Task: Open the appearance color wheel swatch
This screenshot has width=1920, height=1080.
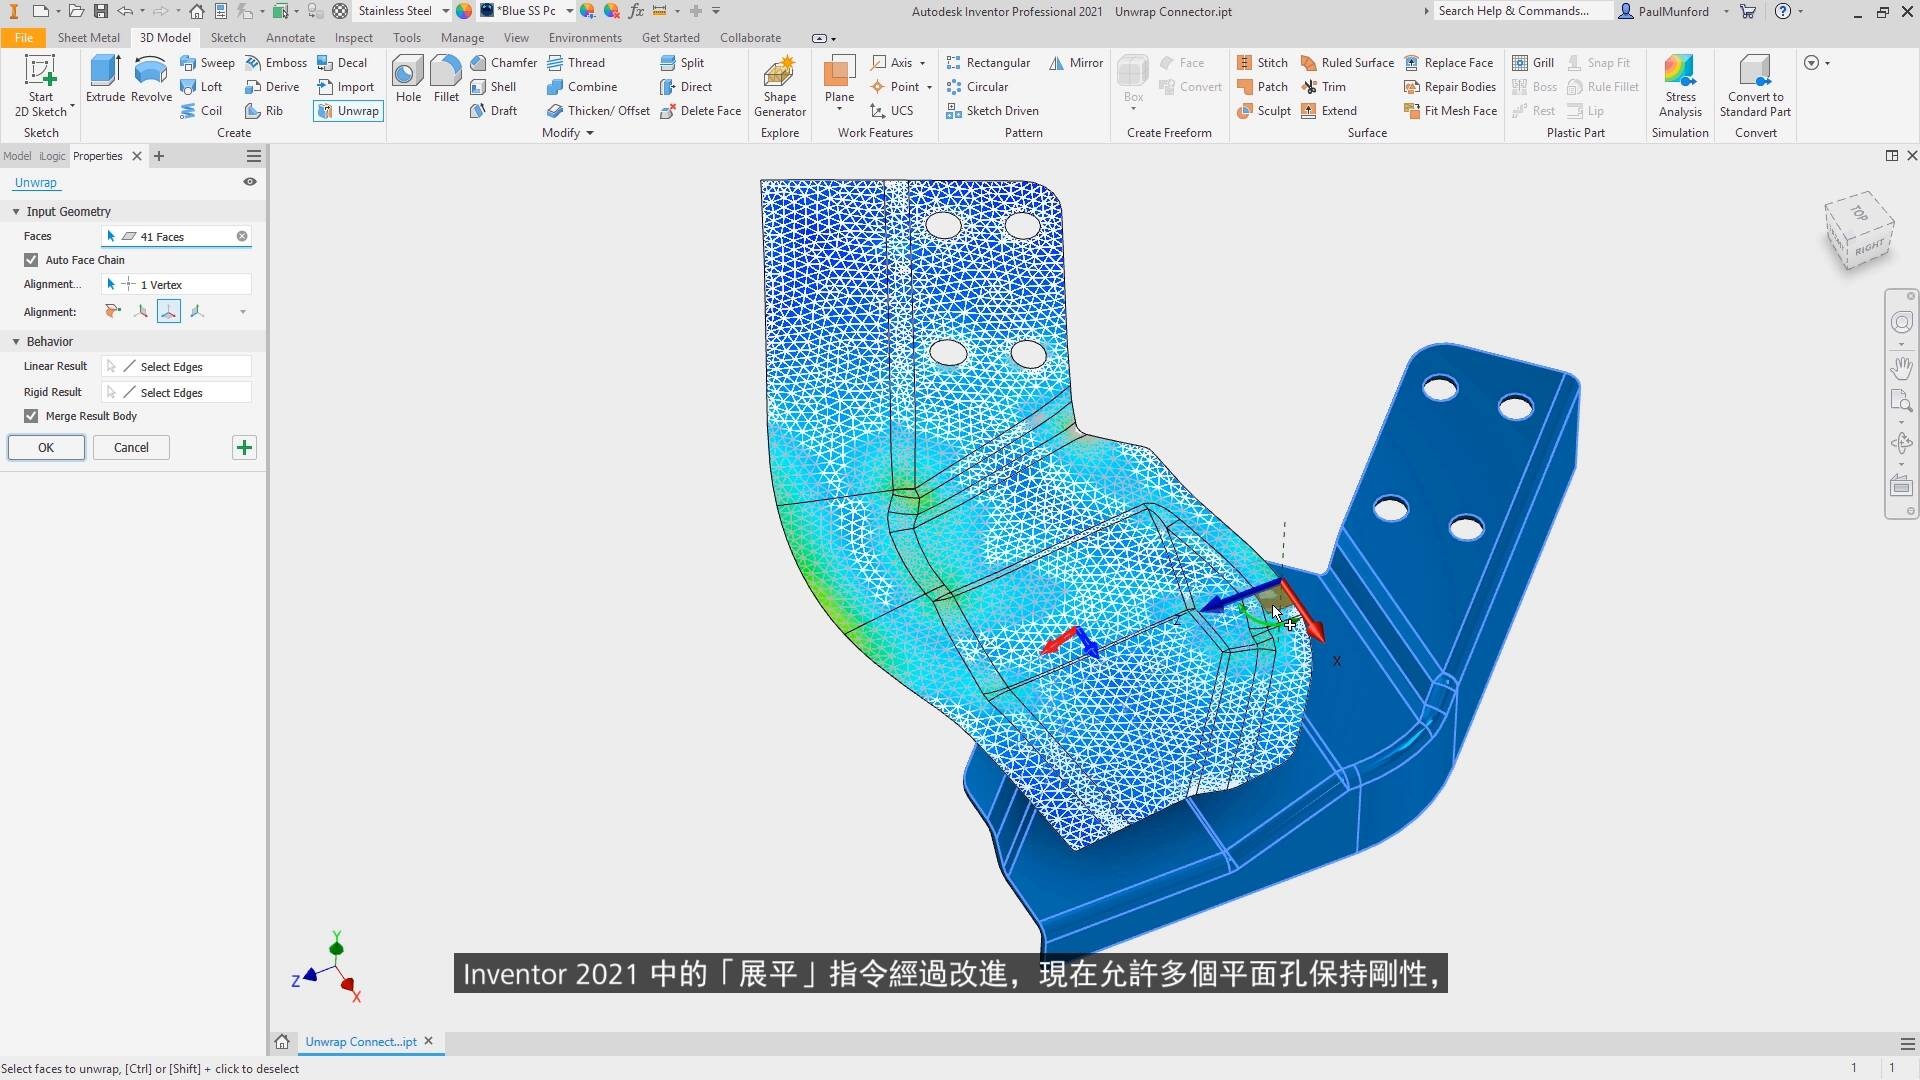Action: 464,11
